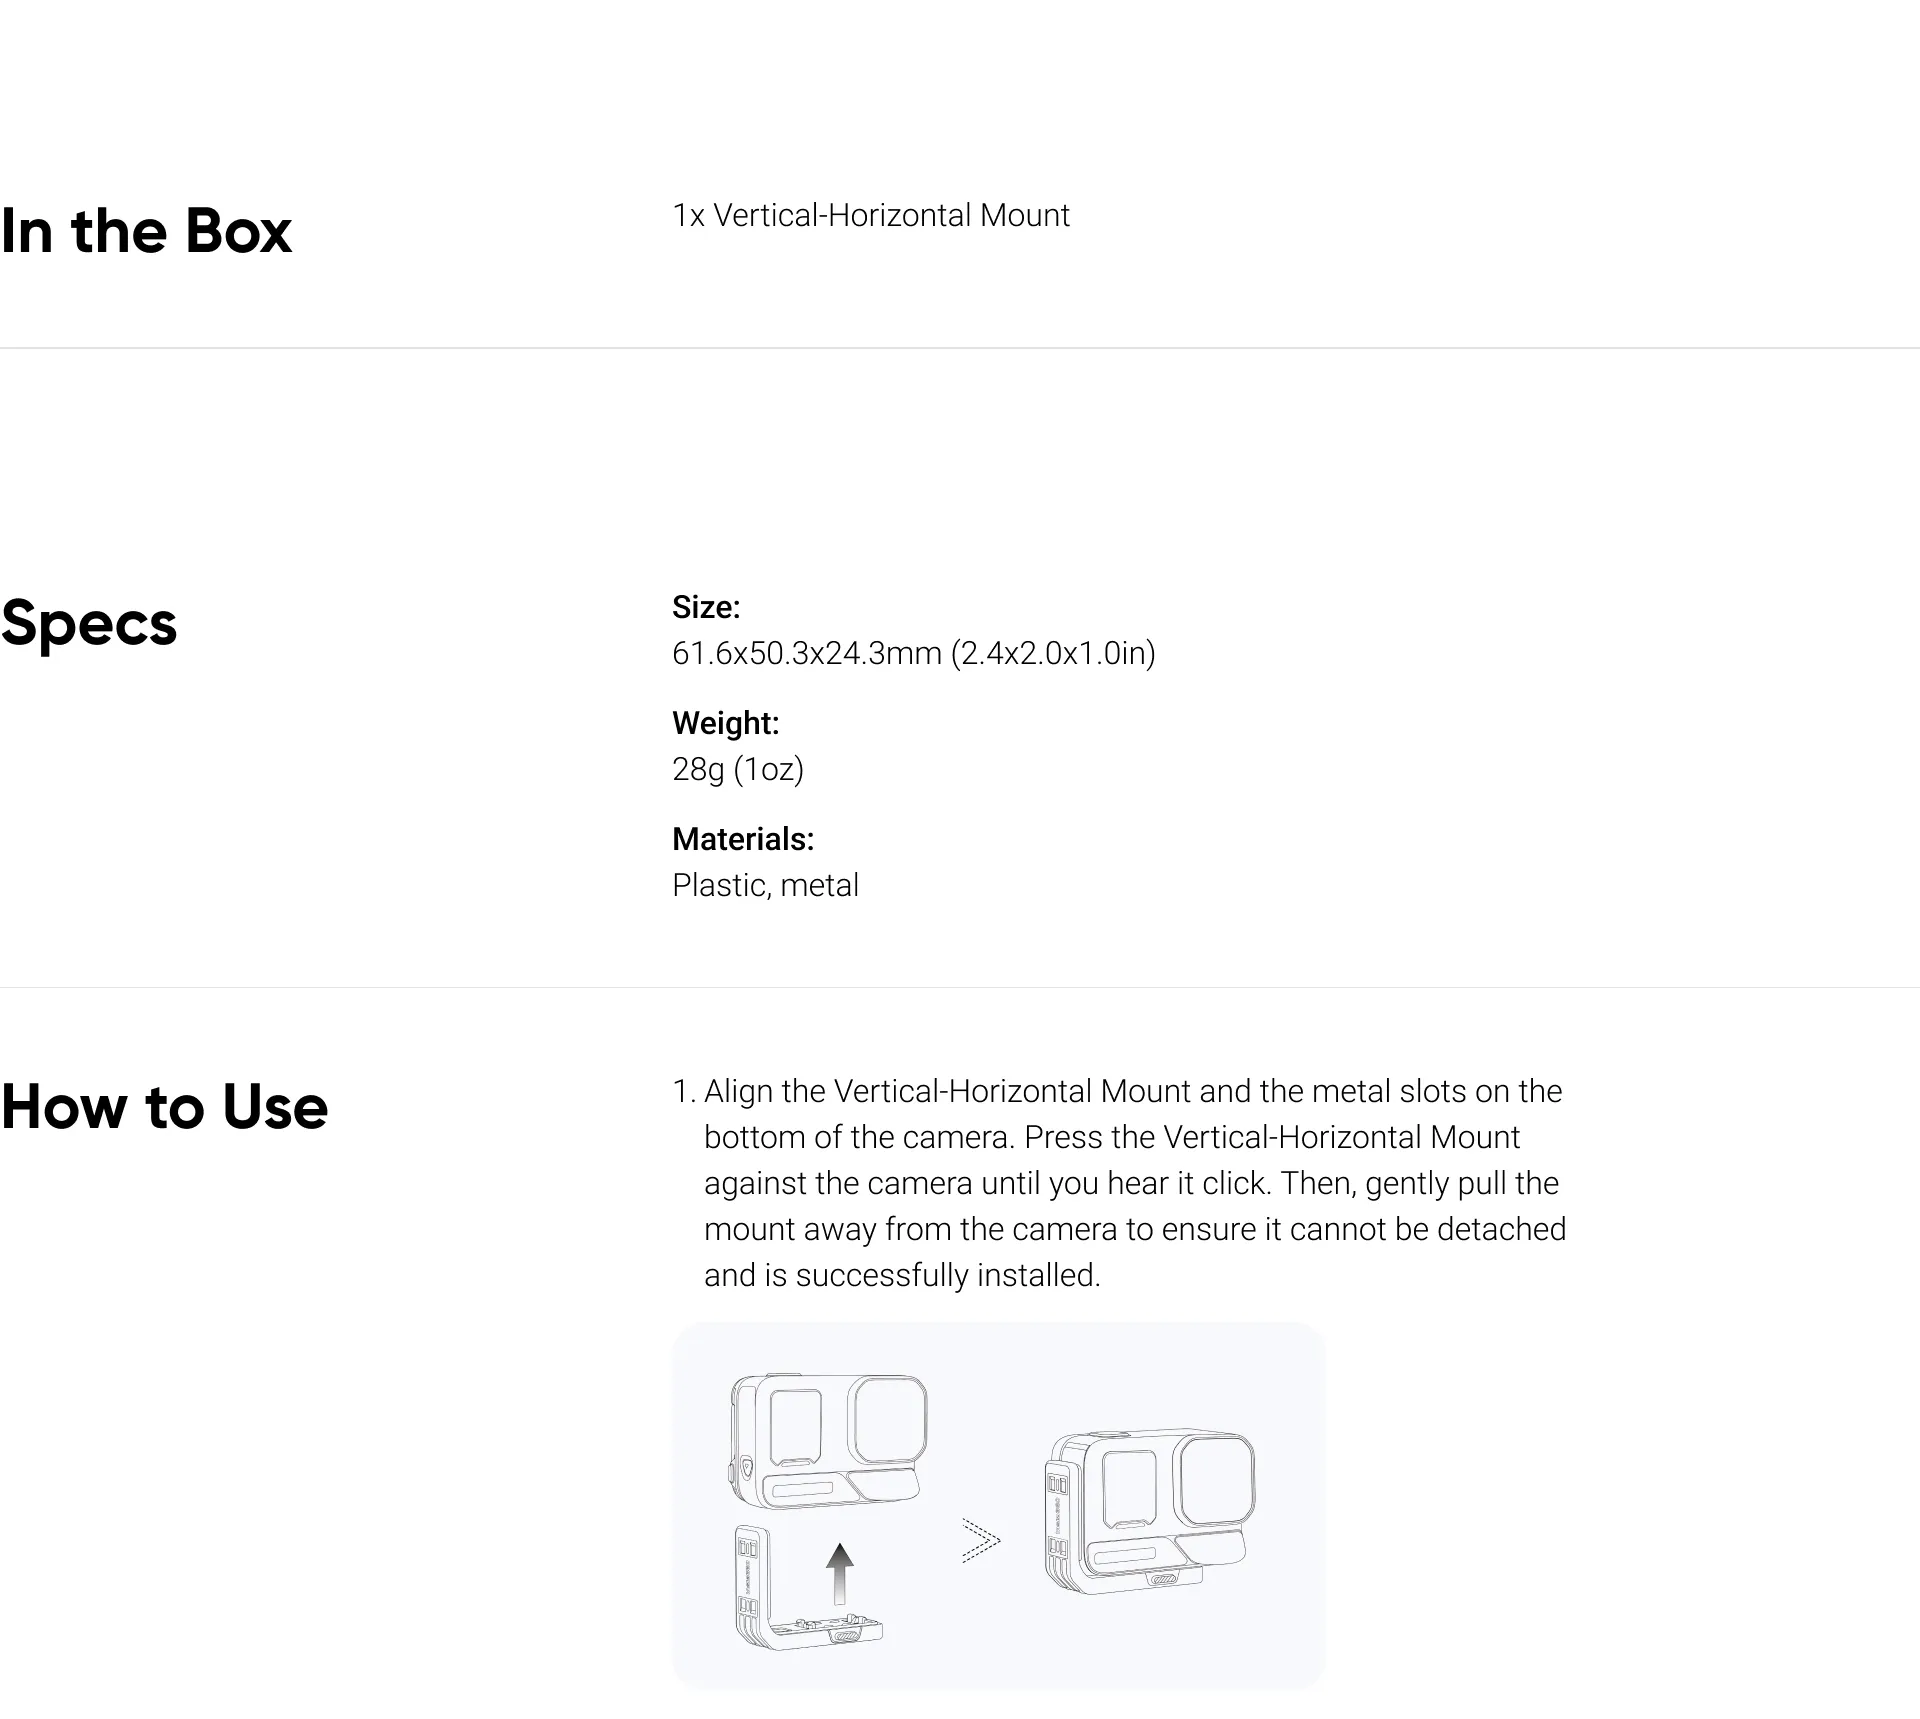Click the lens on the assembled camera drawing

(x=1216, y=1477)
